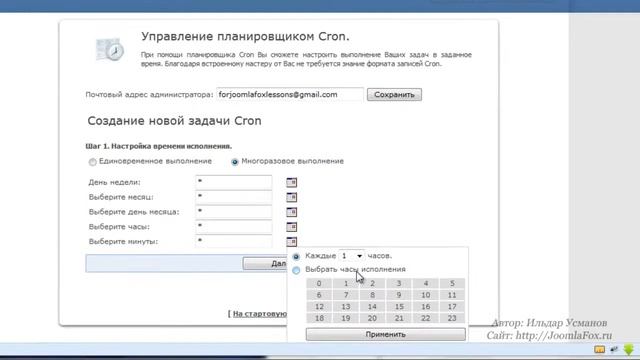Select hour 15 in the hour grid
Image resolution: width=640 pixels, height=360 pixels.
point(399,307)
